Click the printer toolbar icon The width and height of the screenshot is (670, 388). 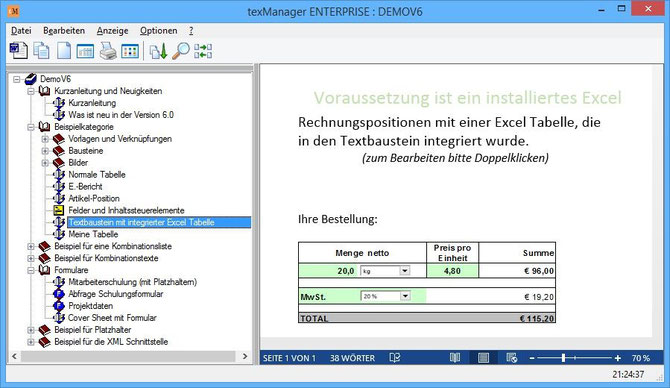point(108,51)
